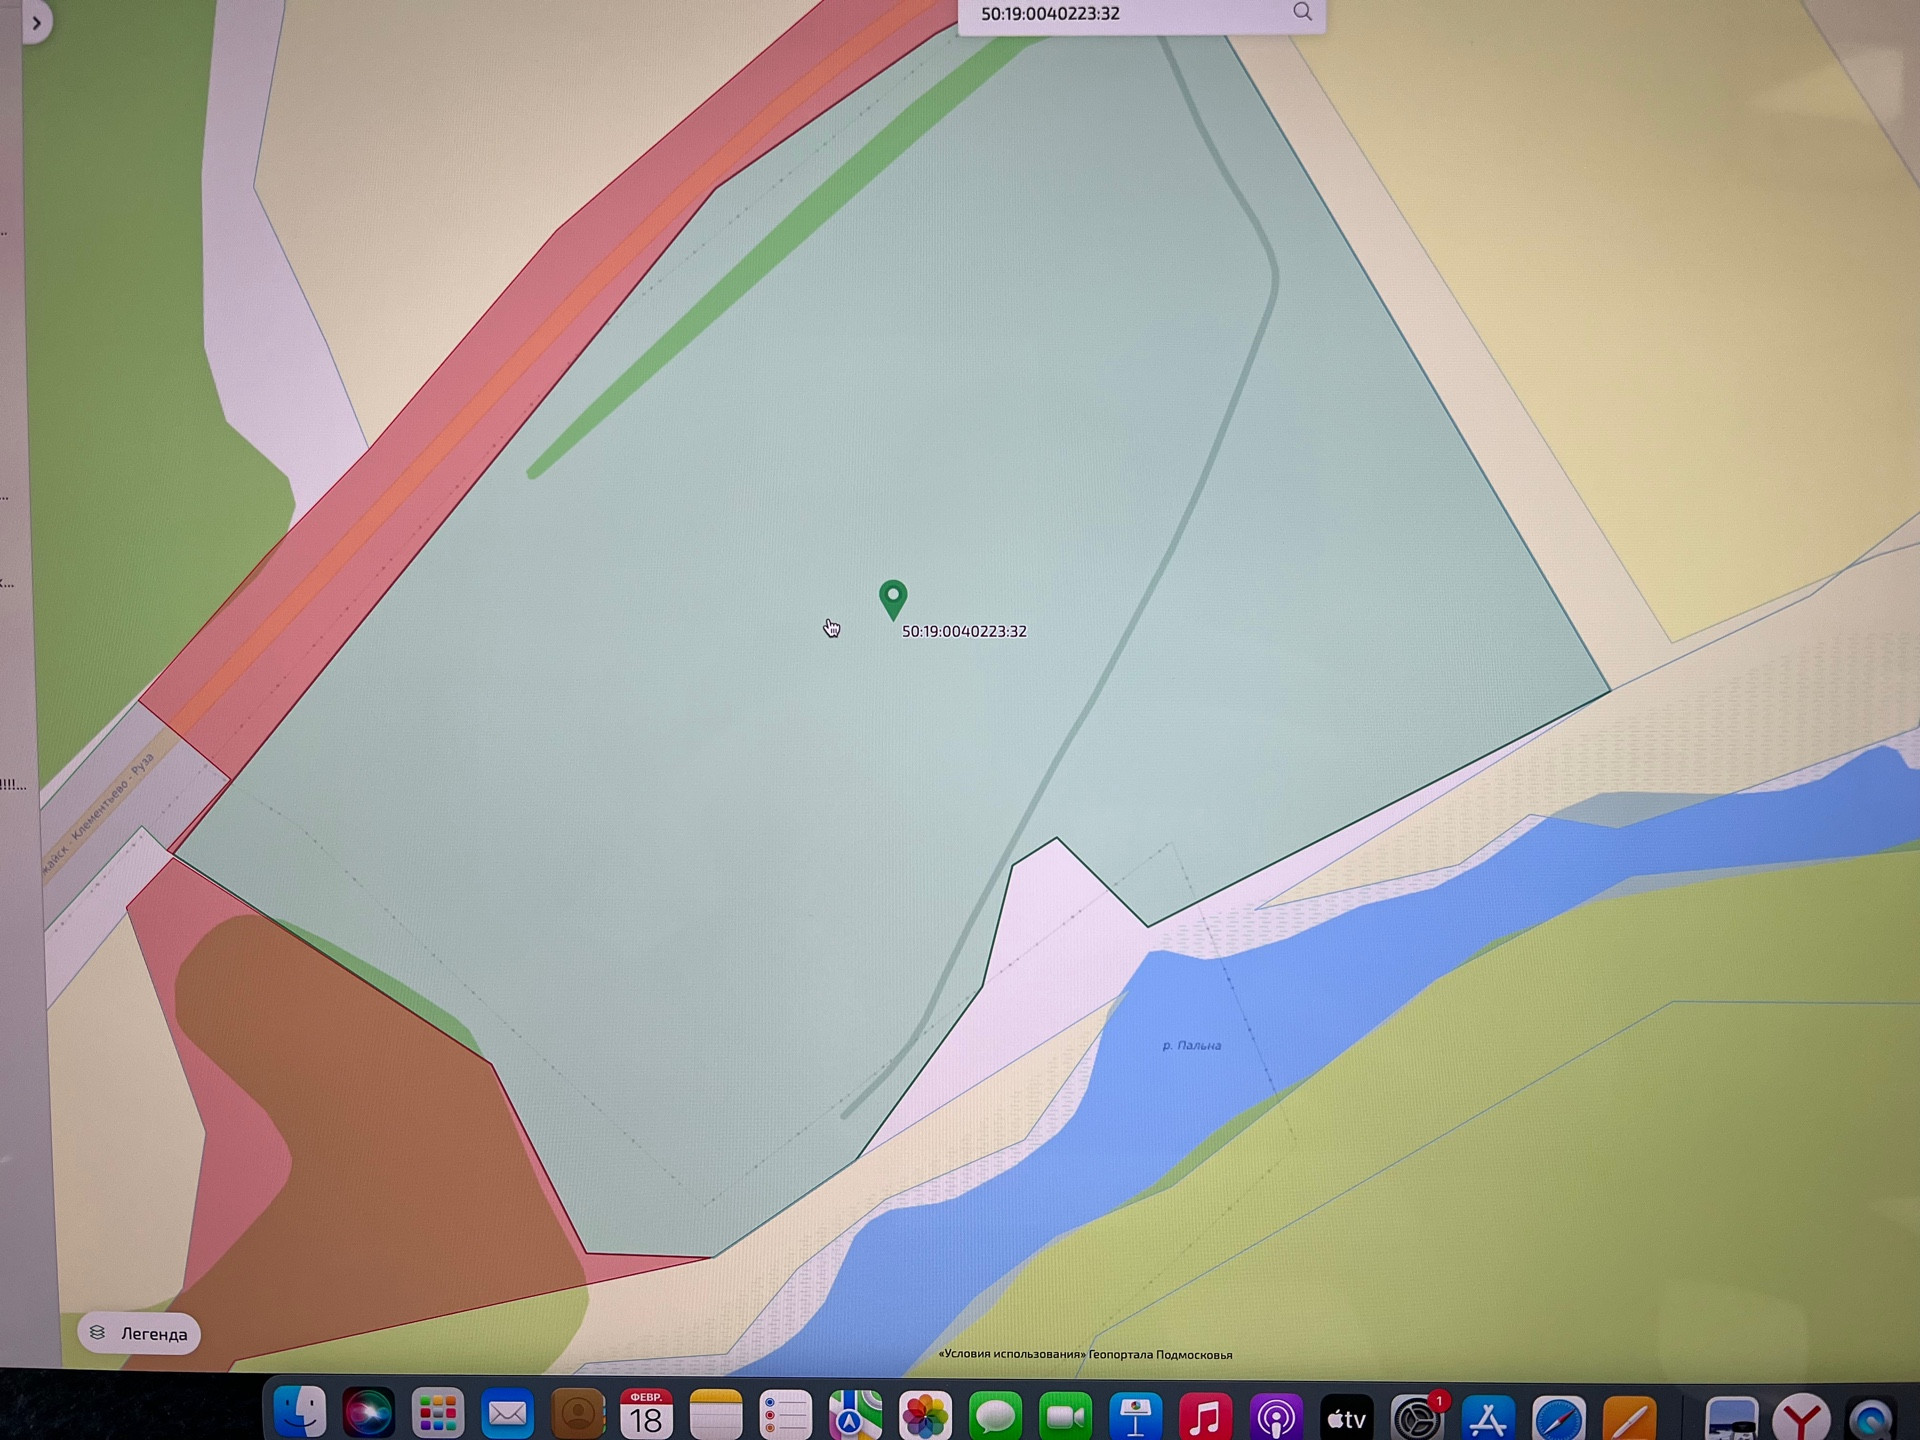The image size is (1920, 1440).
Task: Open the Photos app
Action: [925, 1415]
